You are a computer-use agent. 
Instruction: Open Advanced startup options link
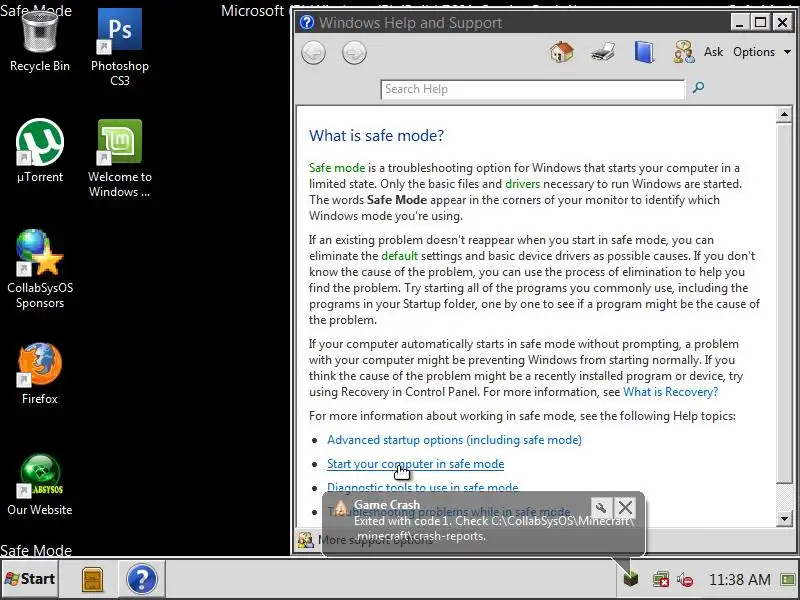454,440
